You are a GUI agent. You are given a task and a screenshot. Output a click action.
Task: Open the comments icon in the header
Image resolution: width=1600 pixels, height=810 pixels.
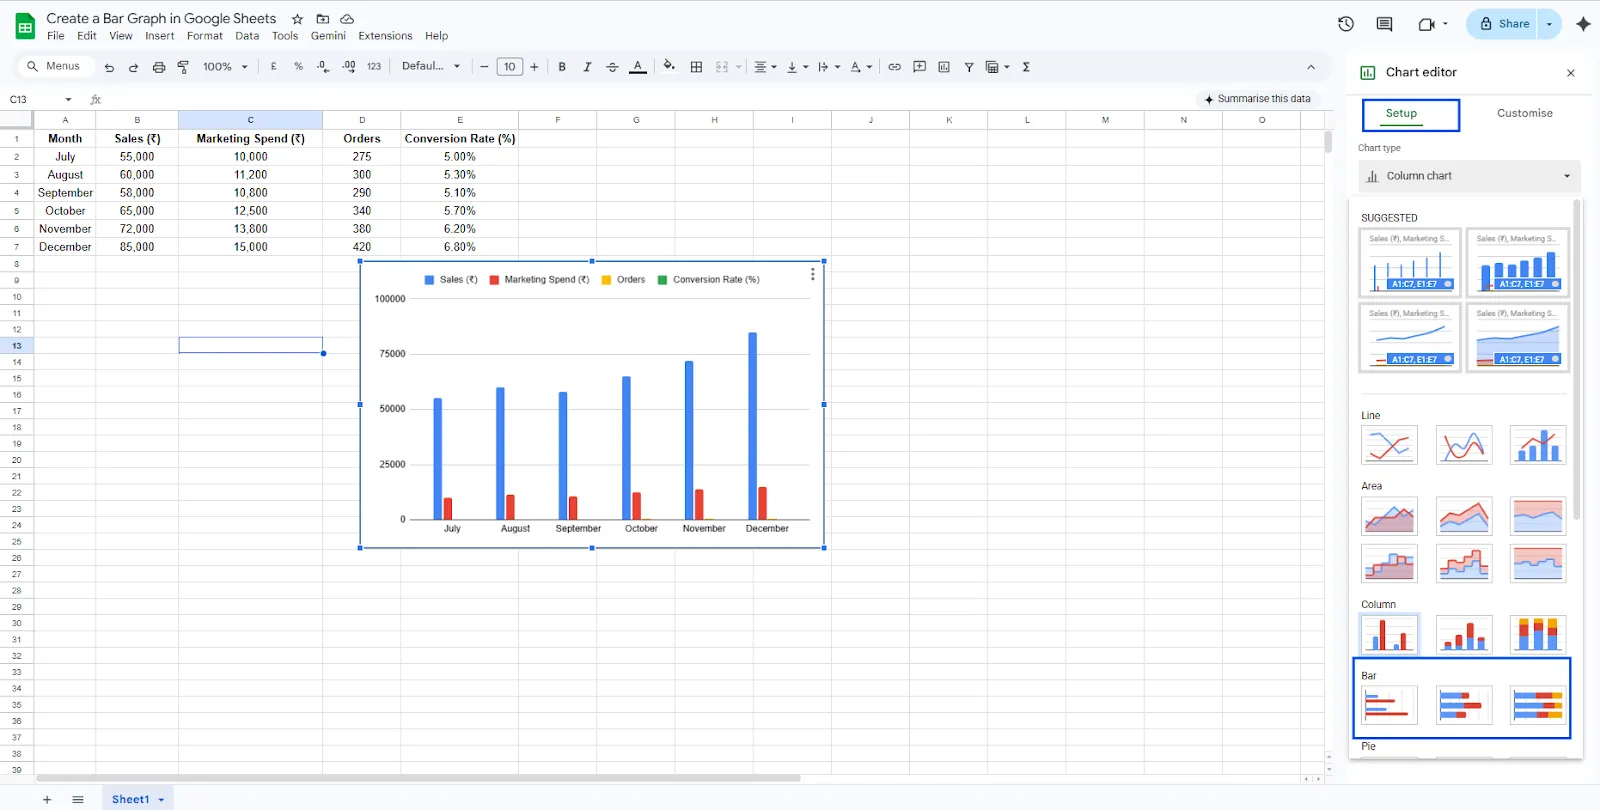[x=1384, y=24]
